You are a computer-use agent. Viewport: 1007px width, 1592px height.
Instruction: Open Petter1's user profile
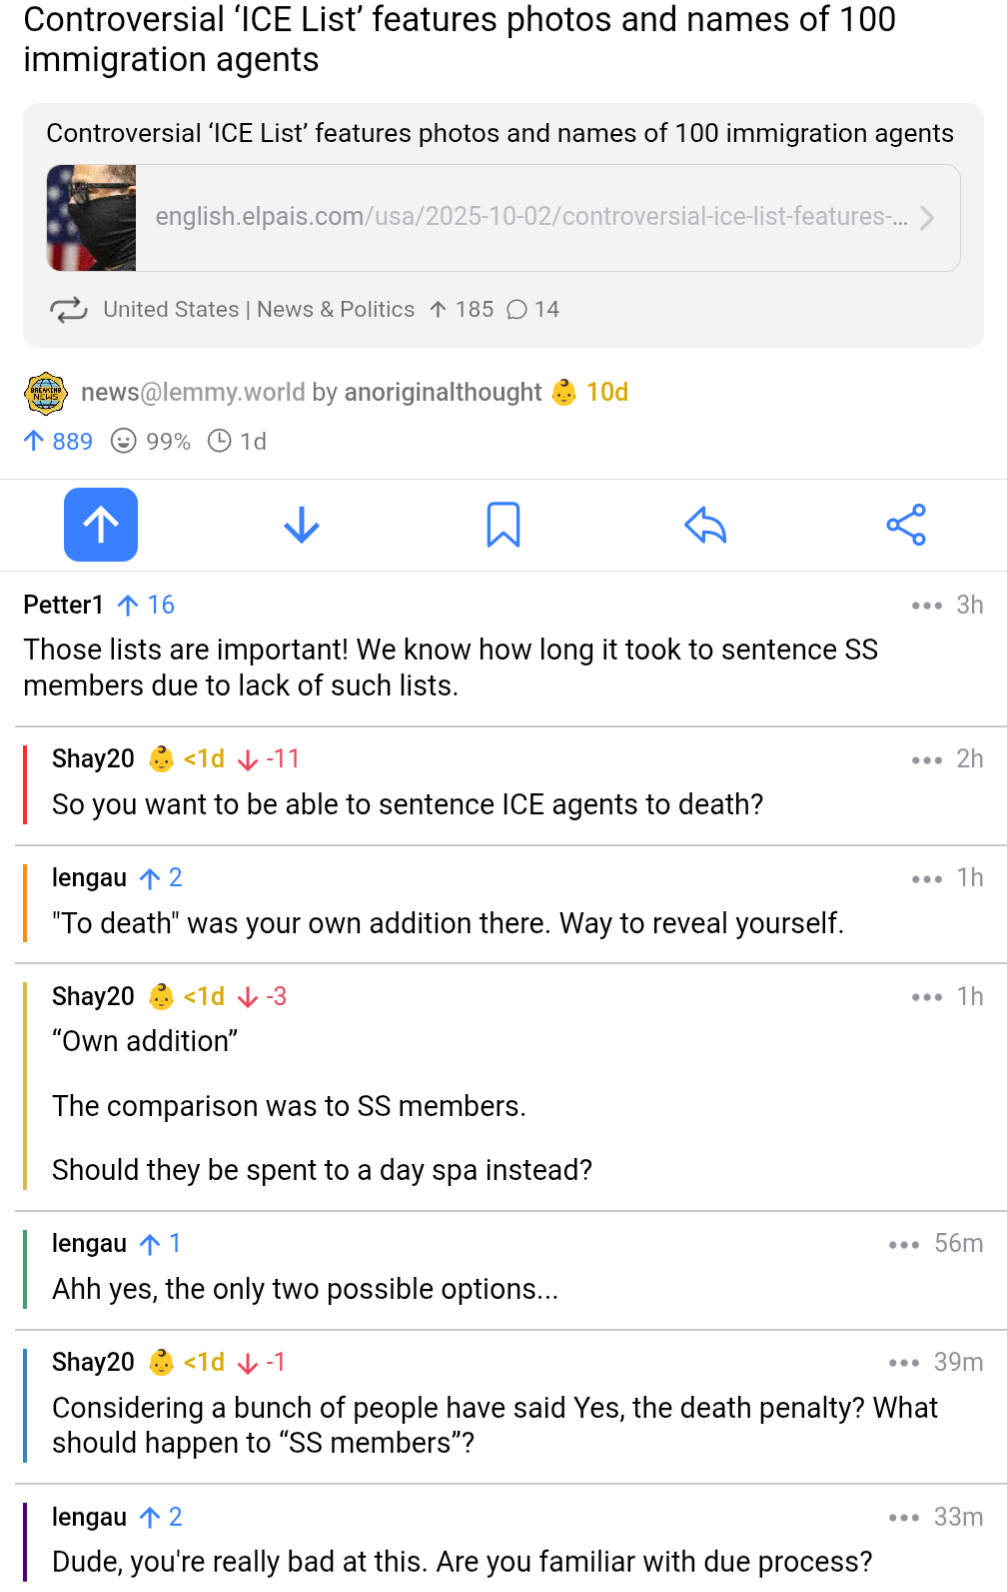[63, 605]
